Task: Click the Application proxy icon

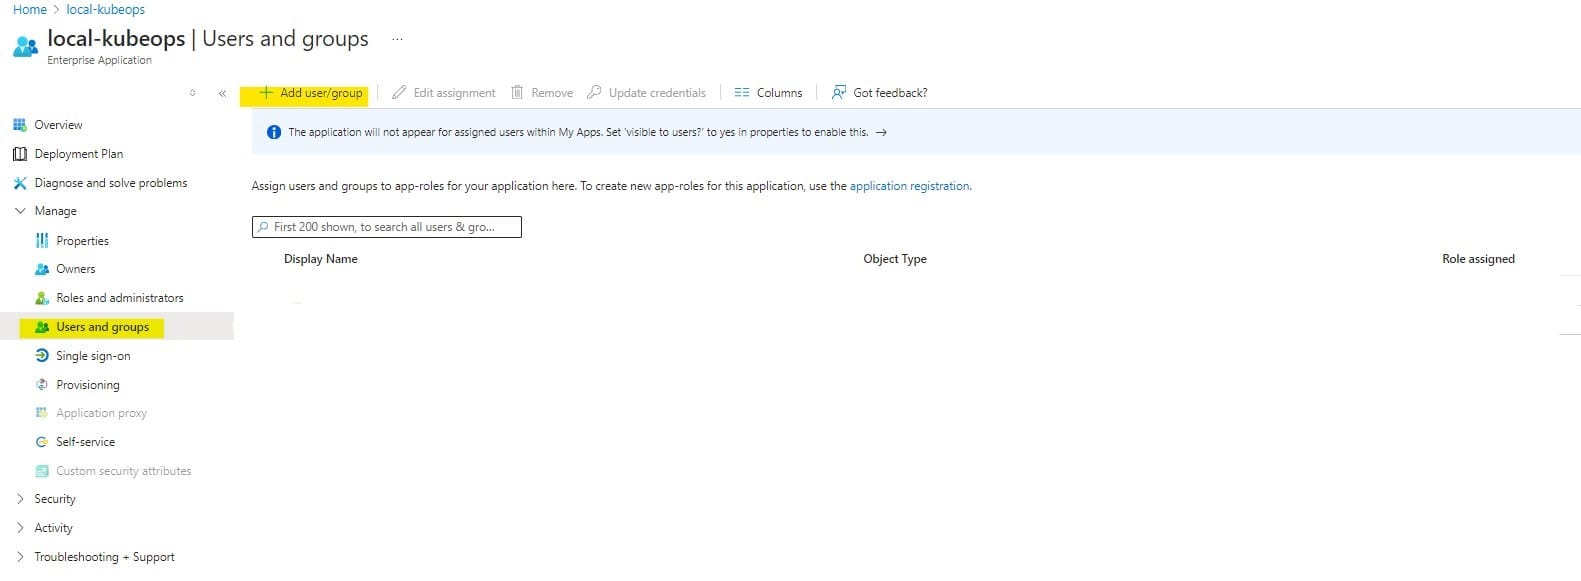Action: (x=42, y=413)
